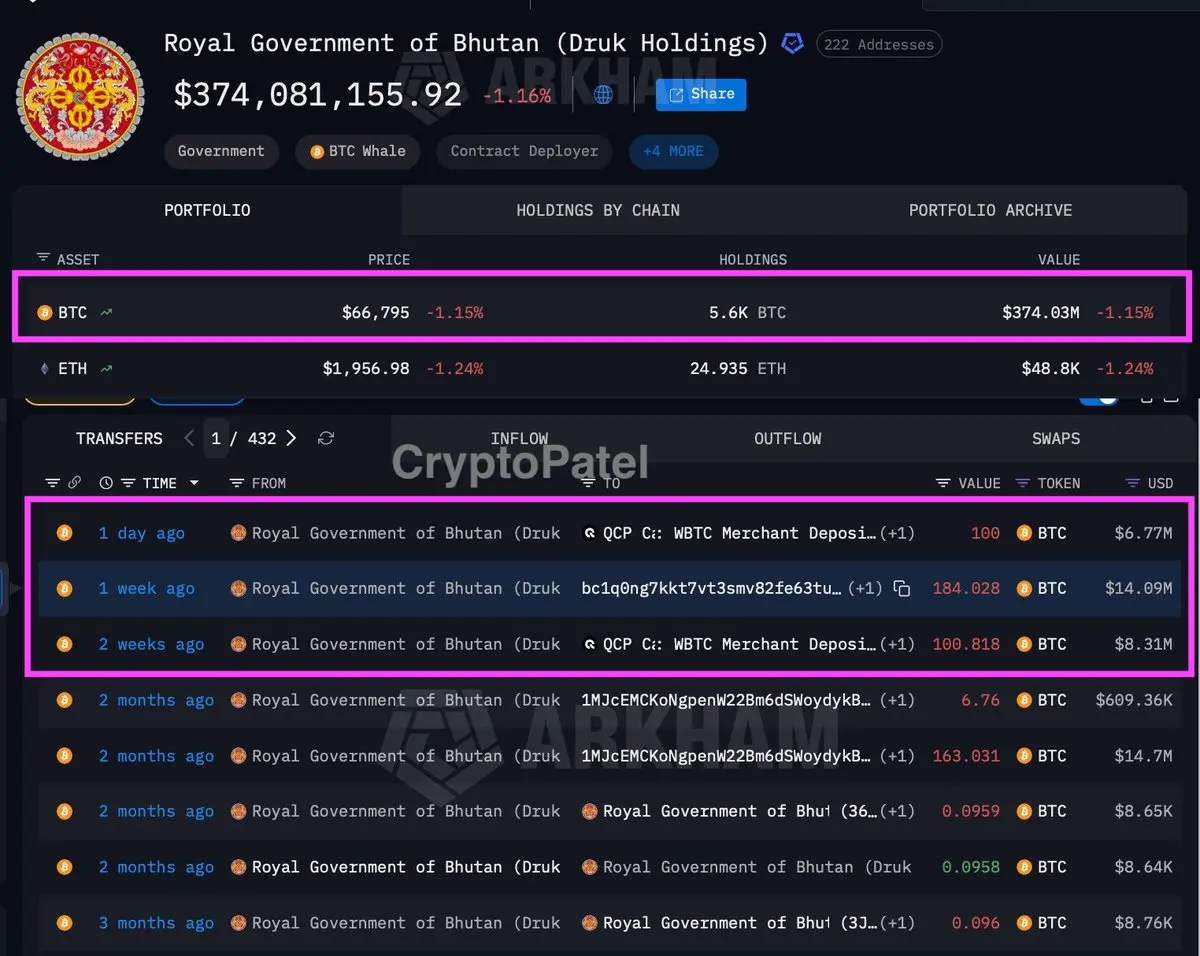Image resolution: width=1200 pixels, height=956 pixels.
Task: Click BTC token icon on $6.77M row
Action: [1024, 533]
